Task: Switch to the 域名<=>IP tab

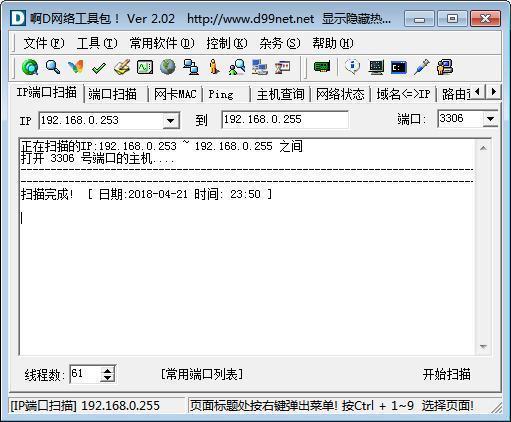Action: (403, 94)
